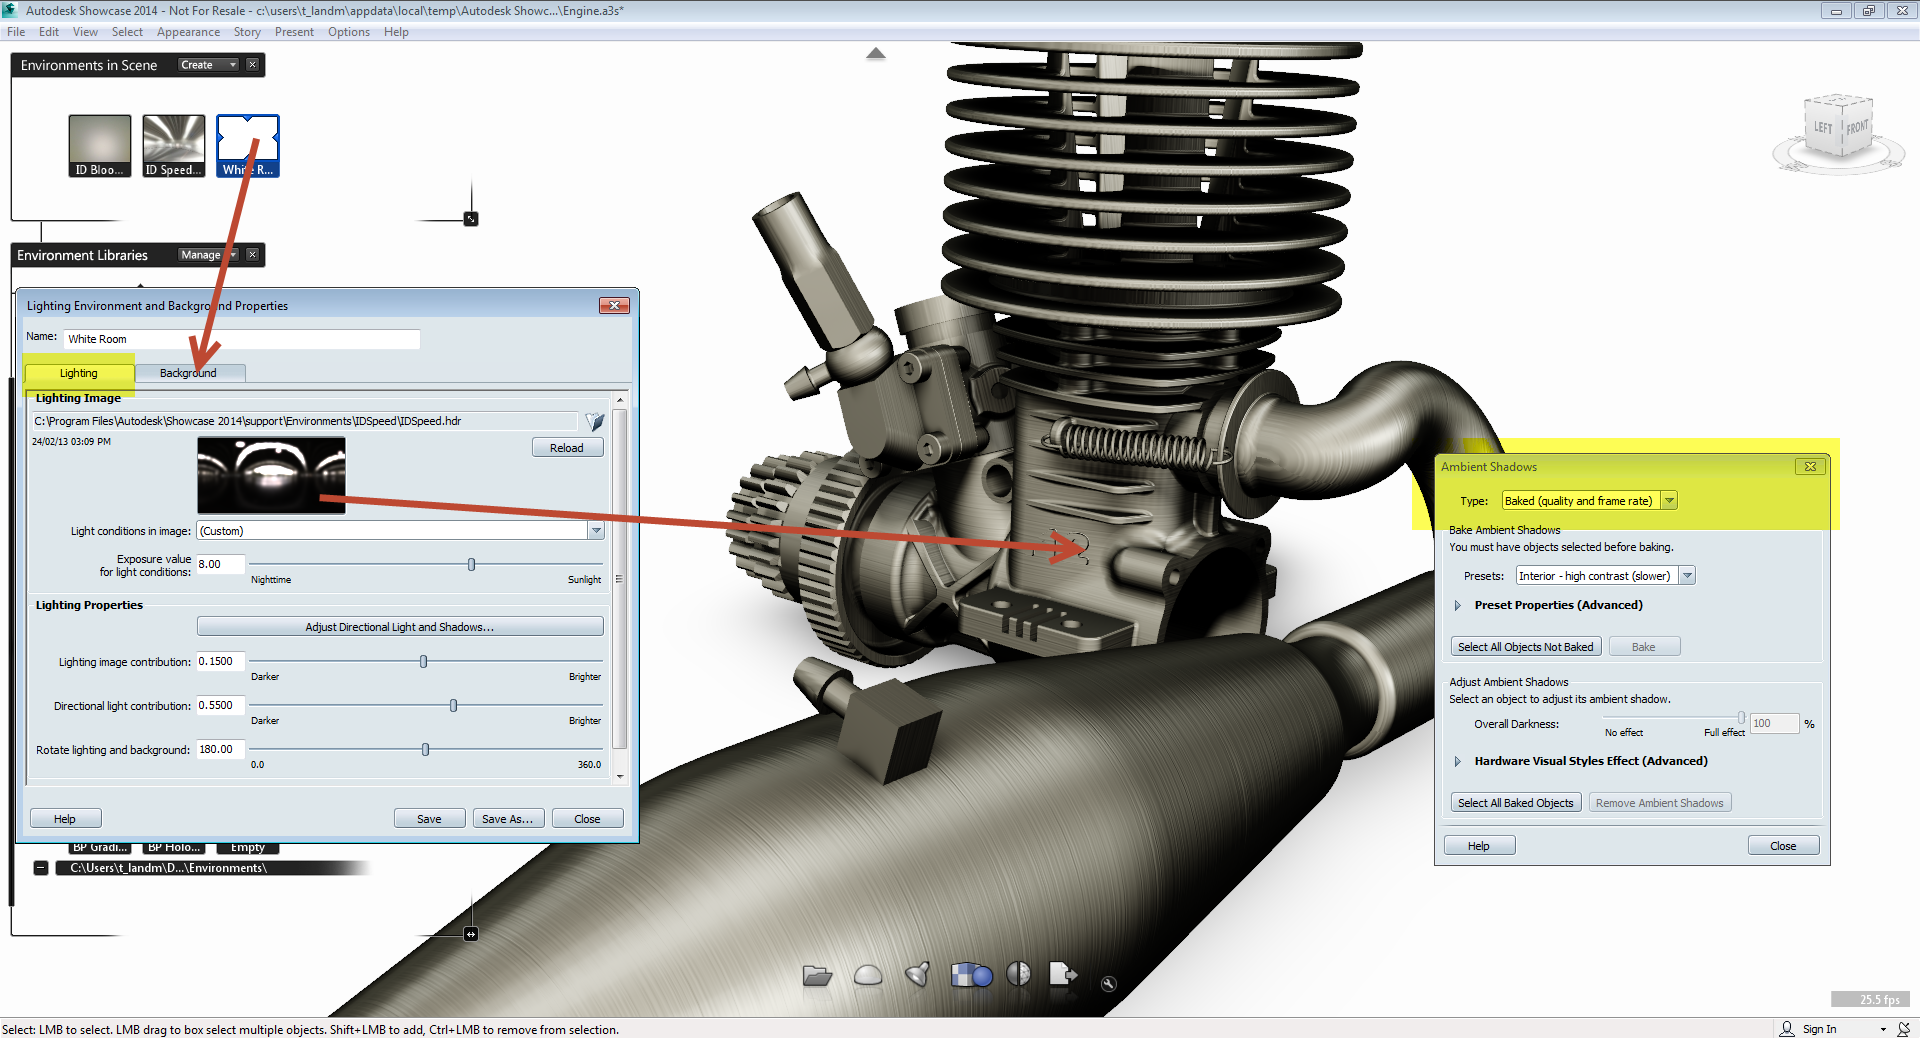Open the Light conditions in image dropdown
1920x1038 pixels.
(x=597, y=530)
